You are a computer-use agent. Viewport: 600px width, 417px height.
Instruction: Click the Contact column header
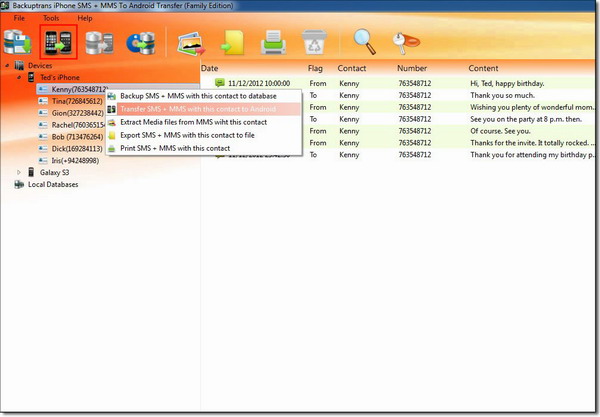(x=352, y=68)
